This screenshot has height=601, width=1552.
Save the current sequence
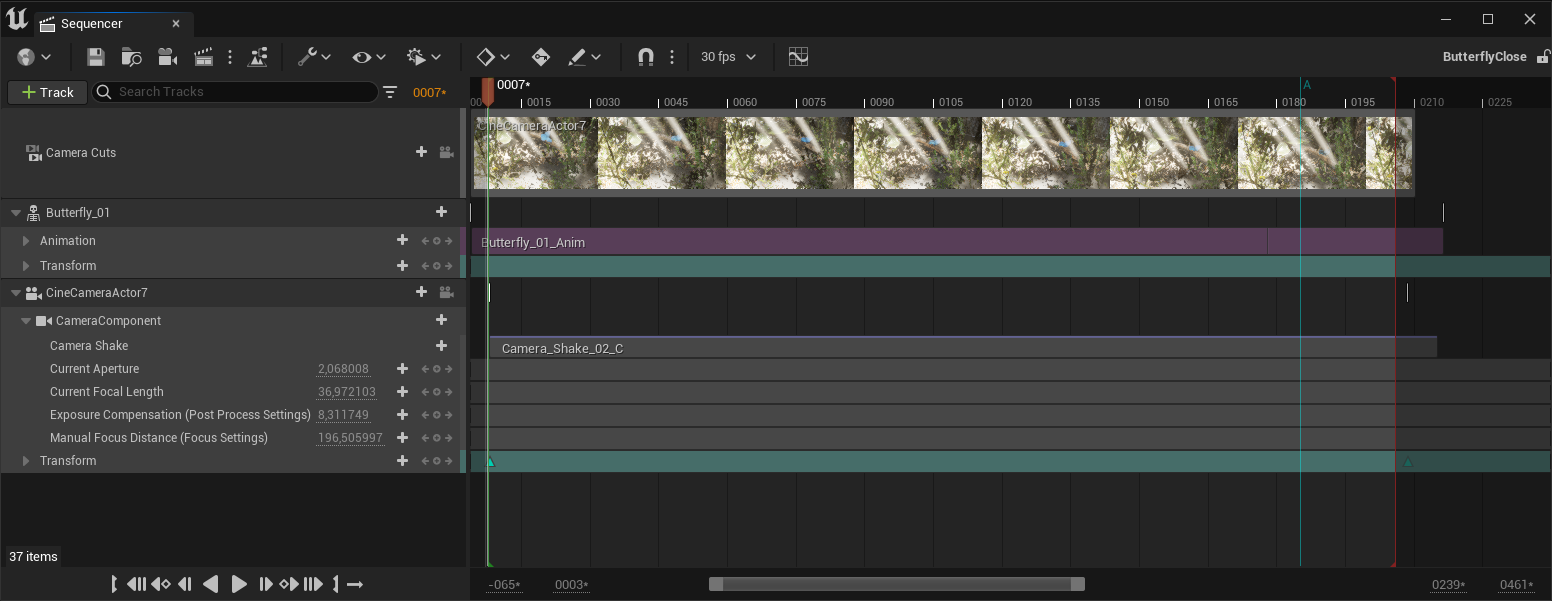[x=96, y=57]
